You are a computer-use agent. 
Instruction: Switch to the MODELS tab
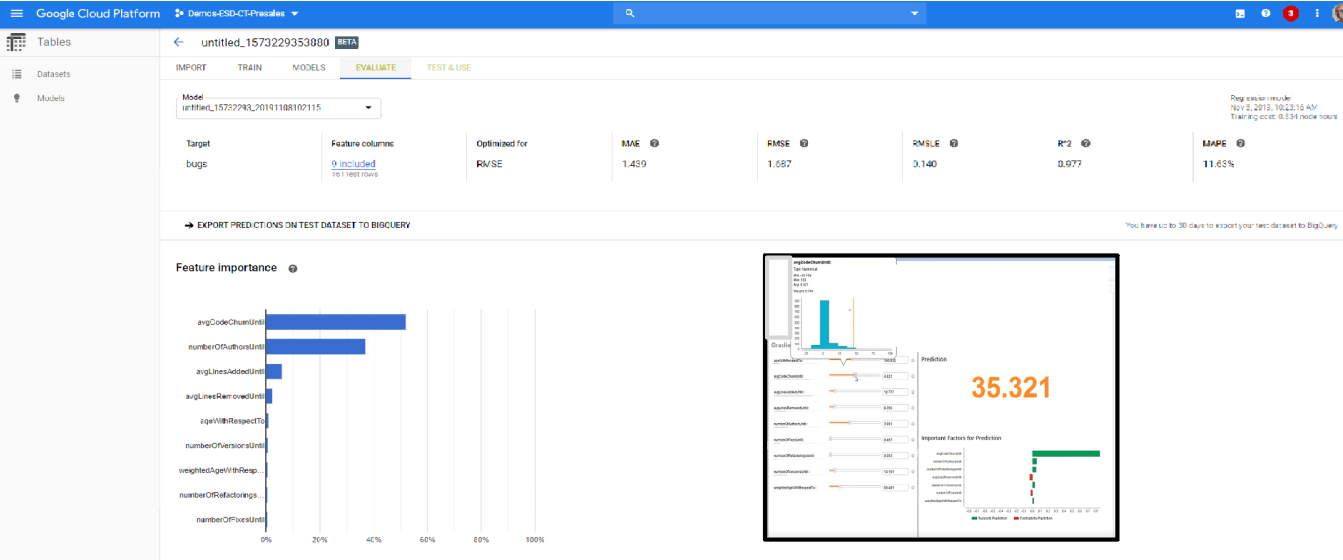pos(309,67)
